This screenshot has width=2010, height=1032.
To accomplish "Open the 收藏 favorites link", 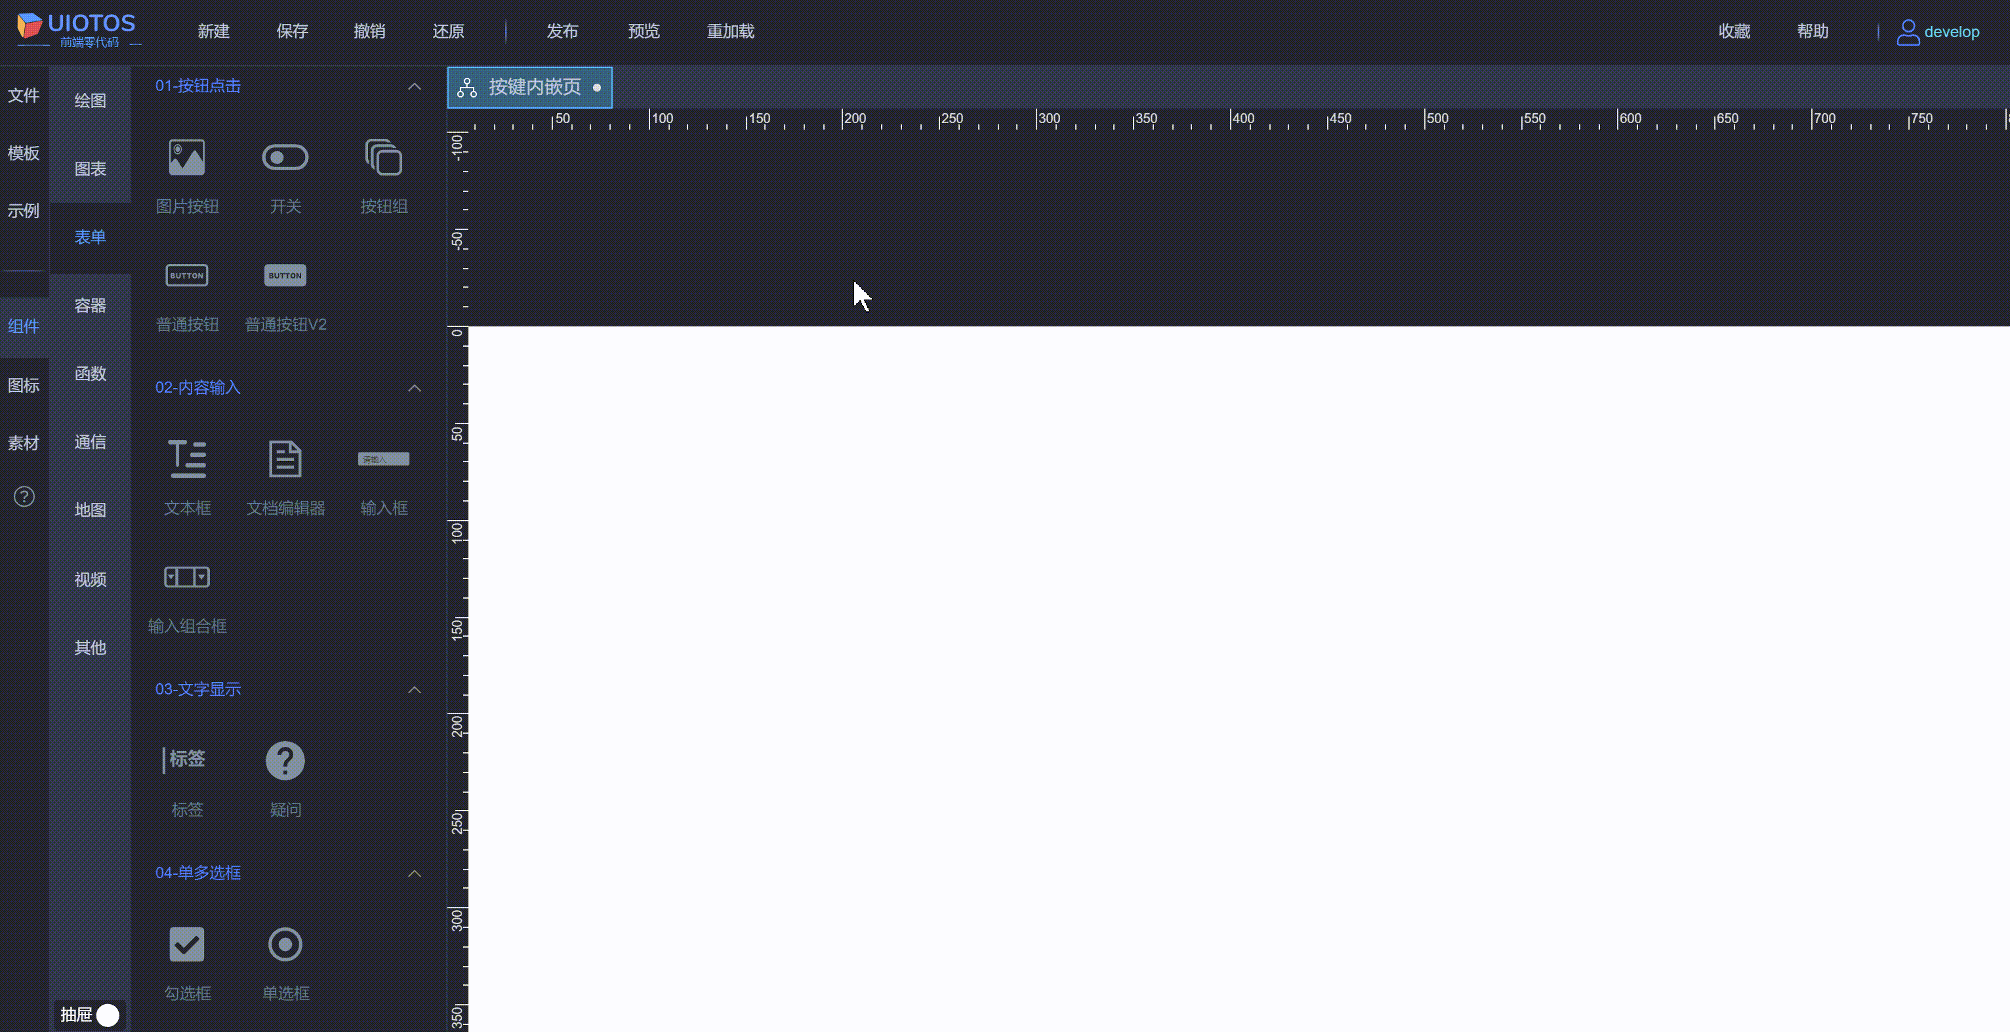I will tap(1735, 32).
